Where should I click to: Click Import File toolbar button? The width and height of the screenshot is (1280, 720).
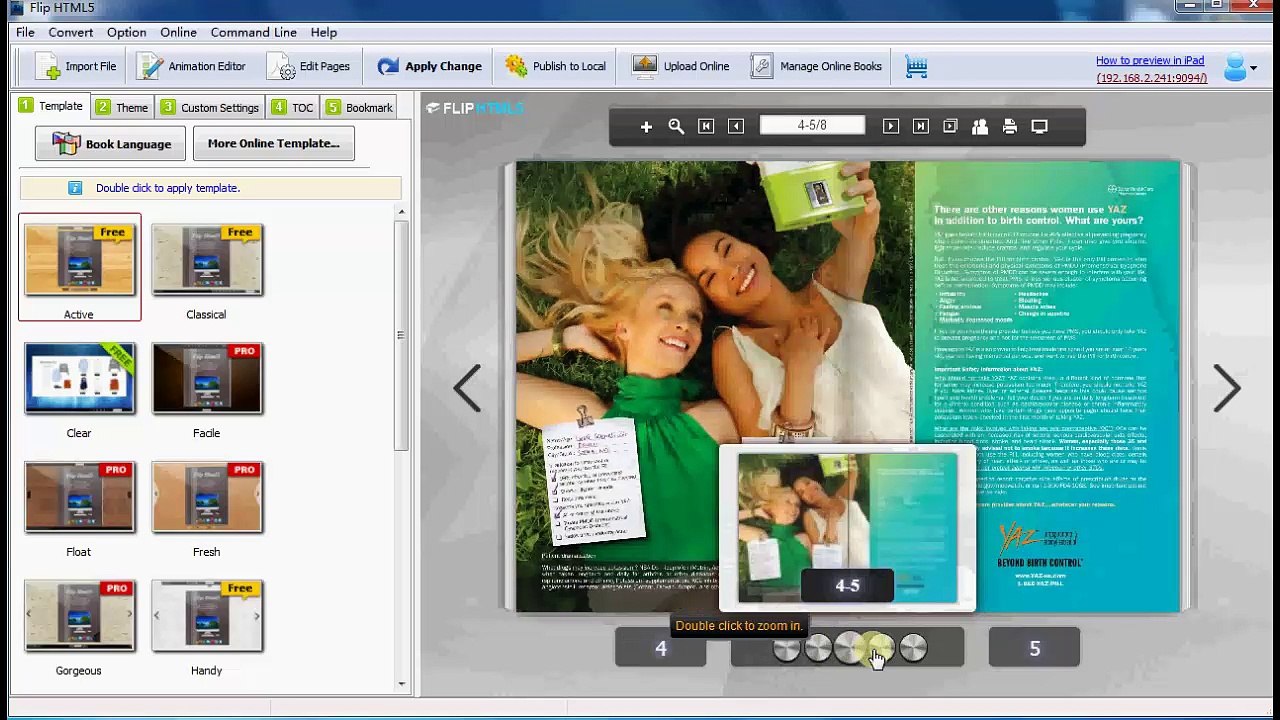click(76, 66)
